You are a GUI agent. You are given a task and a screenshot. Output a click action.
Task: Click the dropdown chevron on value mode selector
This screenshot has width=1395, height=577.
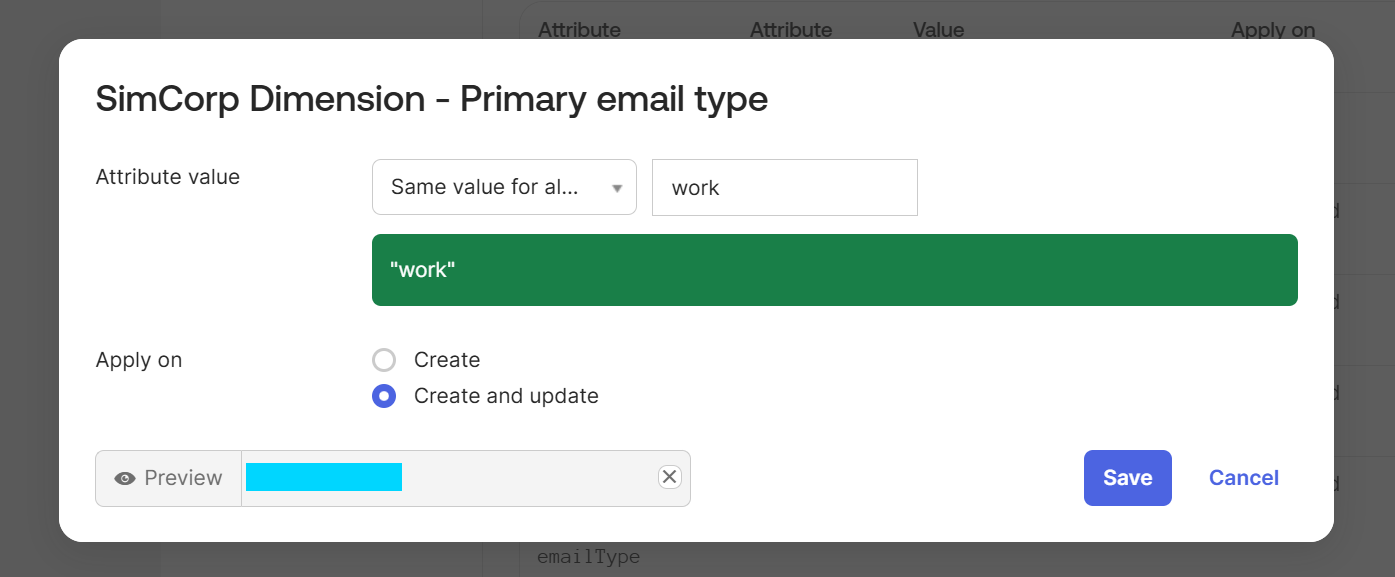618,187
